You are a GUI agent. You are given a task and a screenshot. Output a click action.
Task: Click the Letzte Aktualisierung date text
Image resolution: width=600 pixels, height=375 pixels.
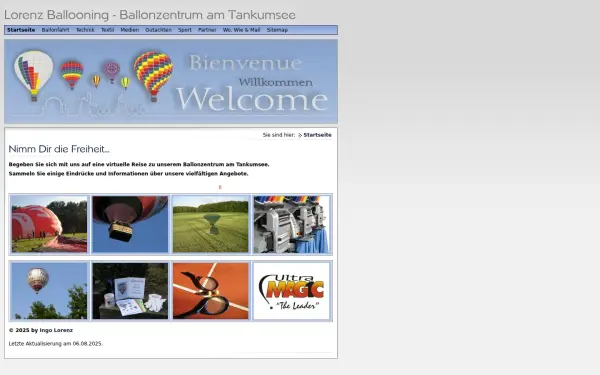(x=55, y=344)
